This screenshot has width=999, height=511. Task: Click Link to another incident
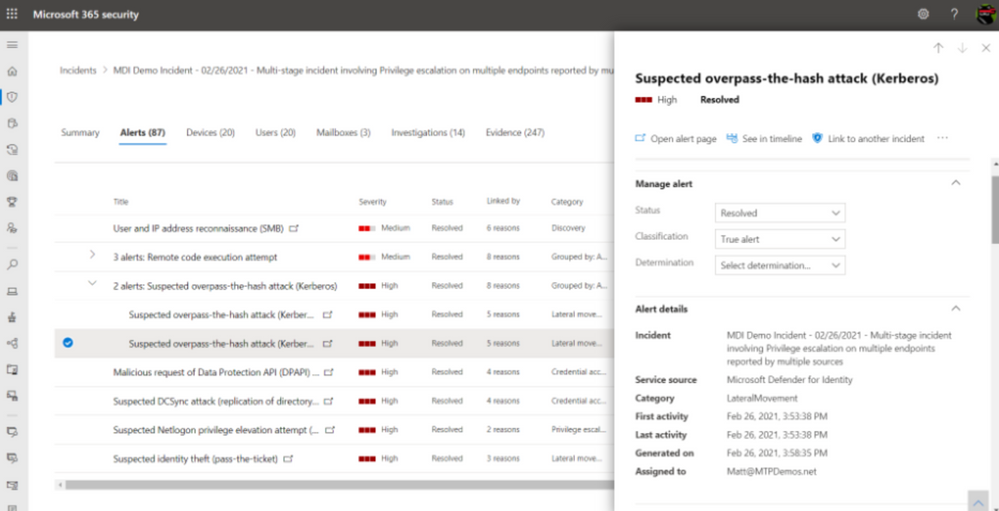pyautogui.click(x=868, y=138)
